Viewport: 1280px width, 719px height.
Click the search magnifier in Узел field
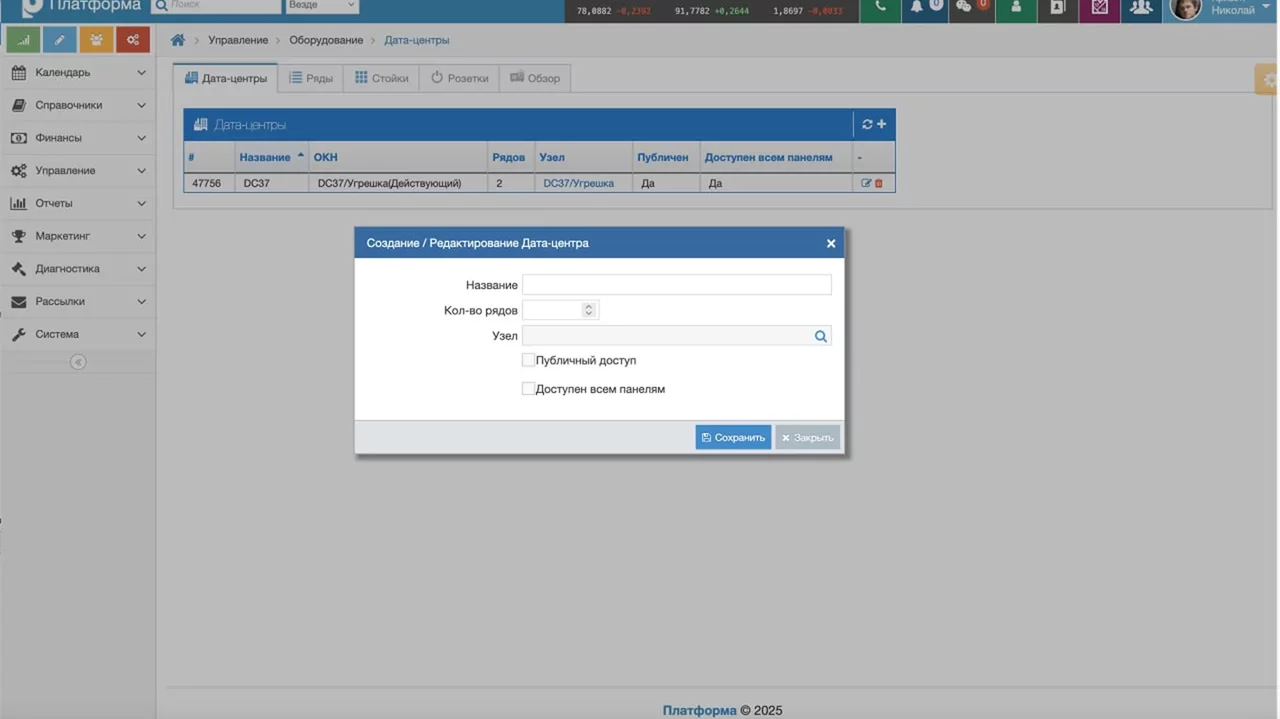820,336
